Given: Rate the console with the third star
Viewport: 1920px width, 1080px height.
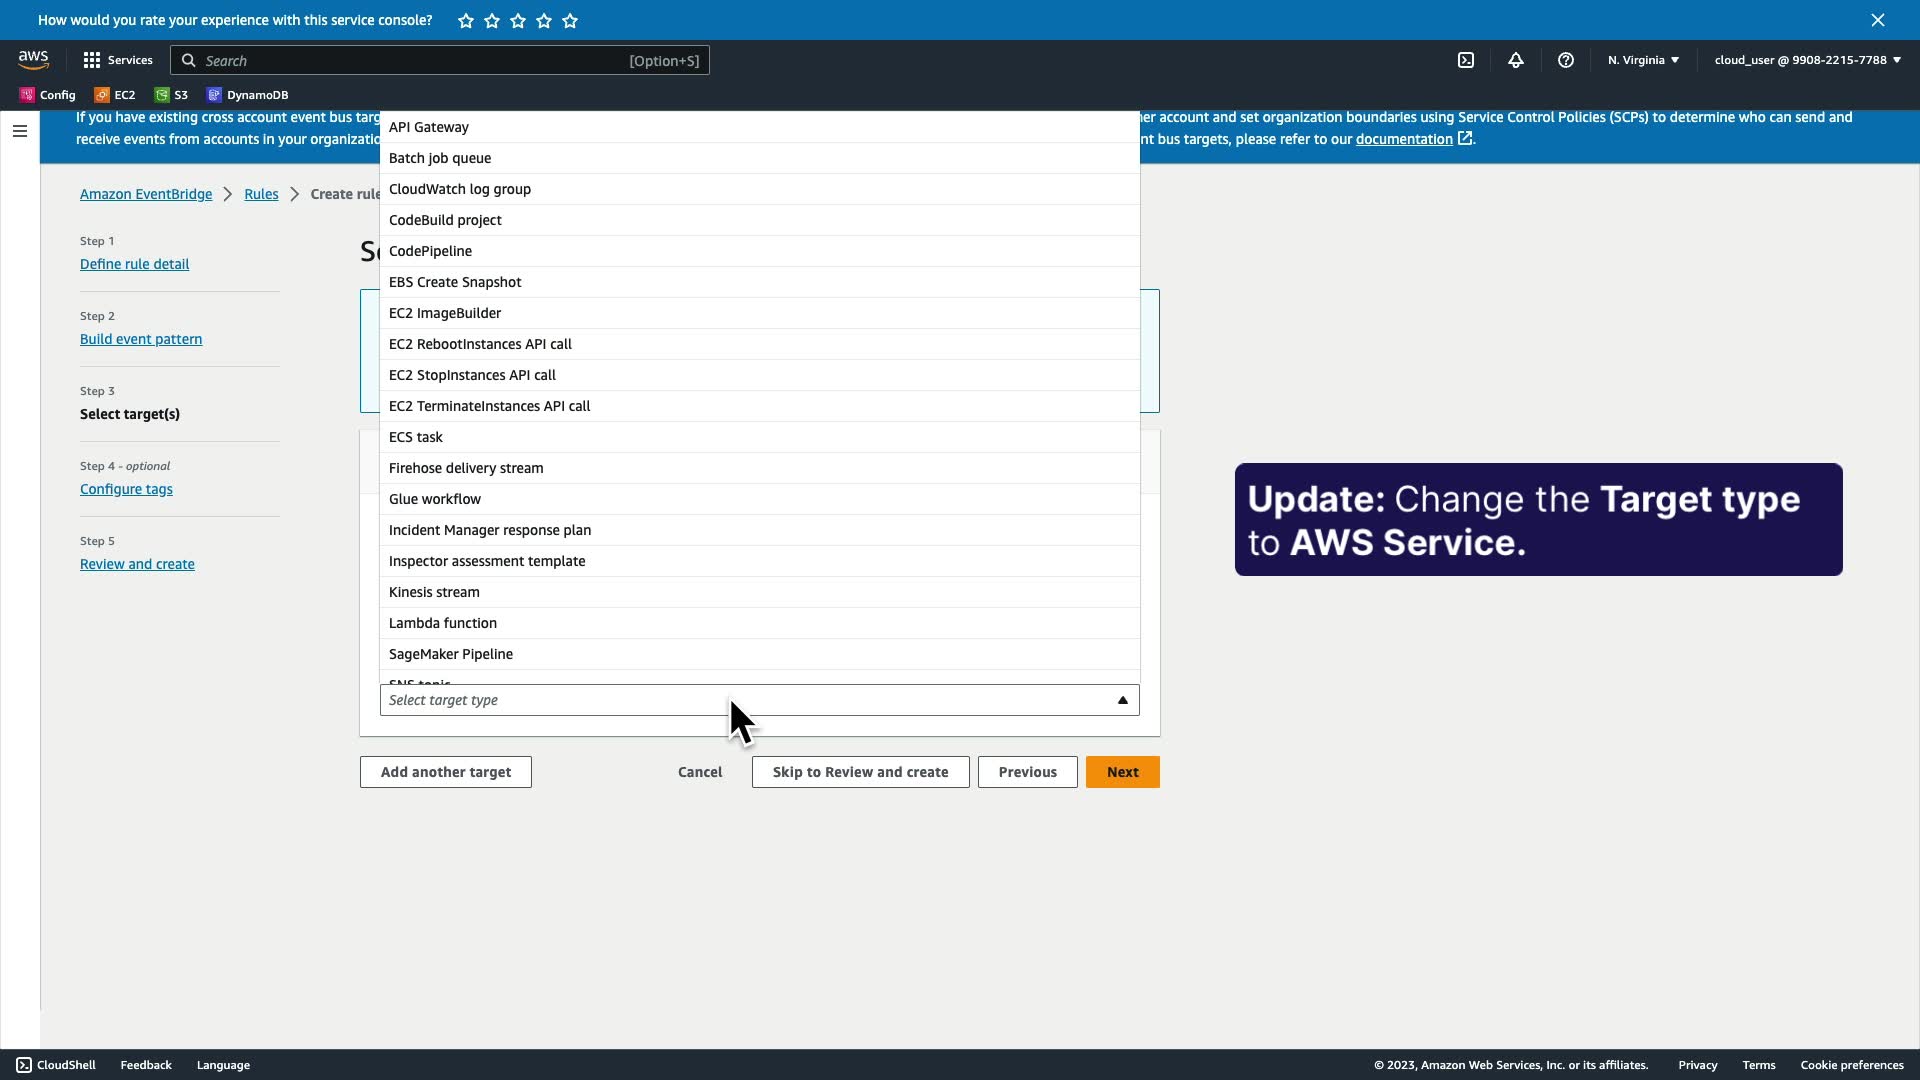Looking at the screenshot, I should click(x=518, y=20).
